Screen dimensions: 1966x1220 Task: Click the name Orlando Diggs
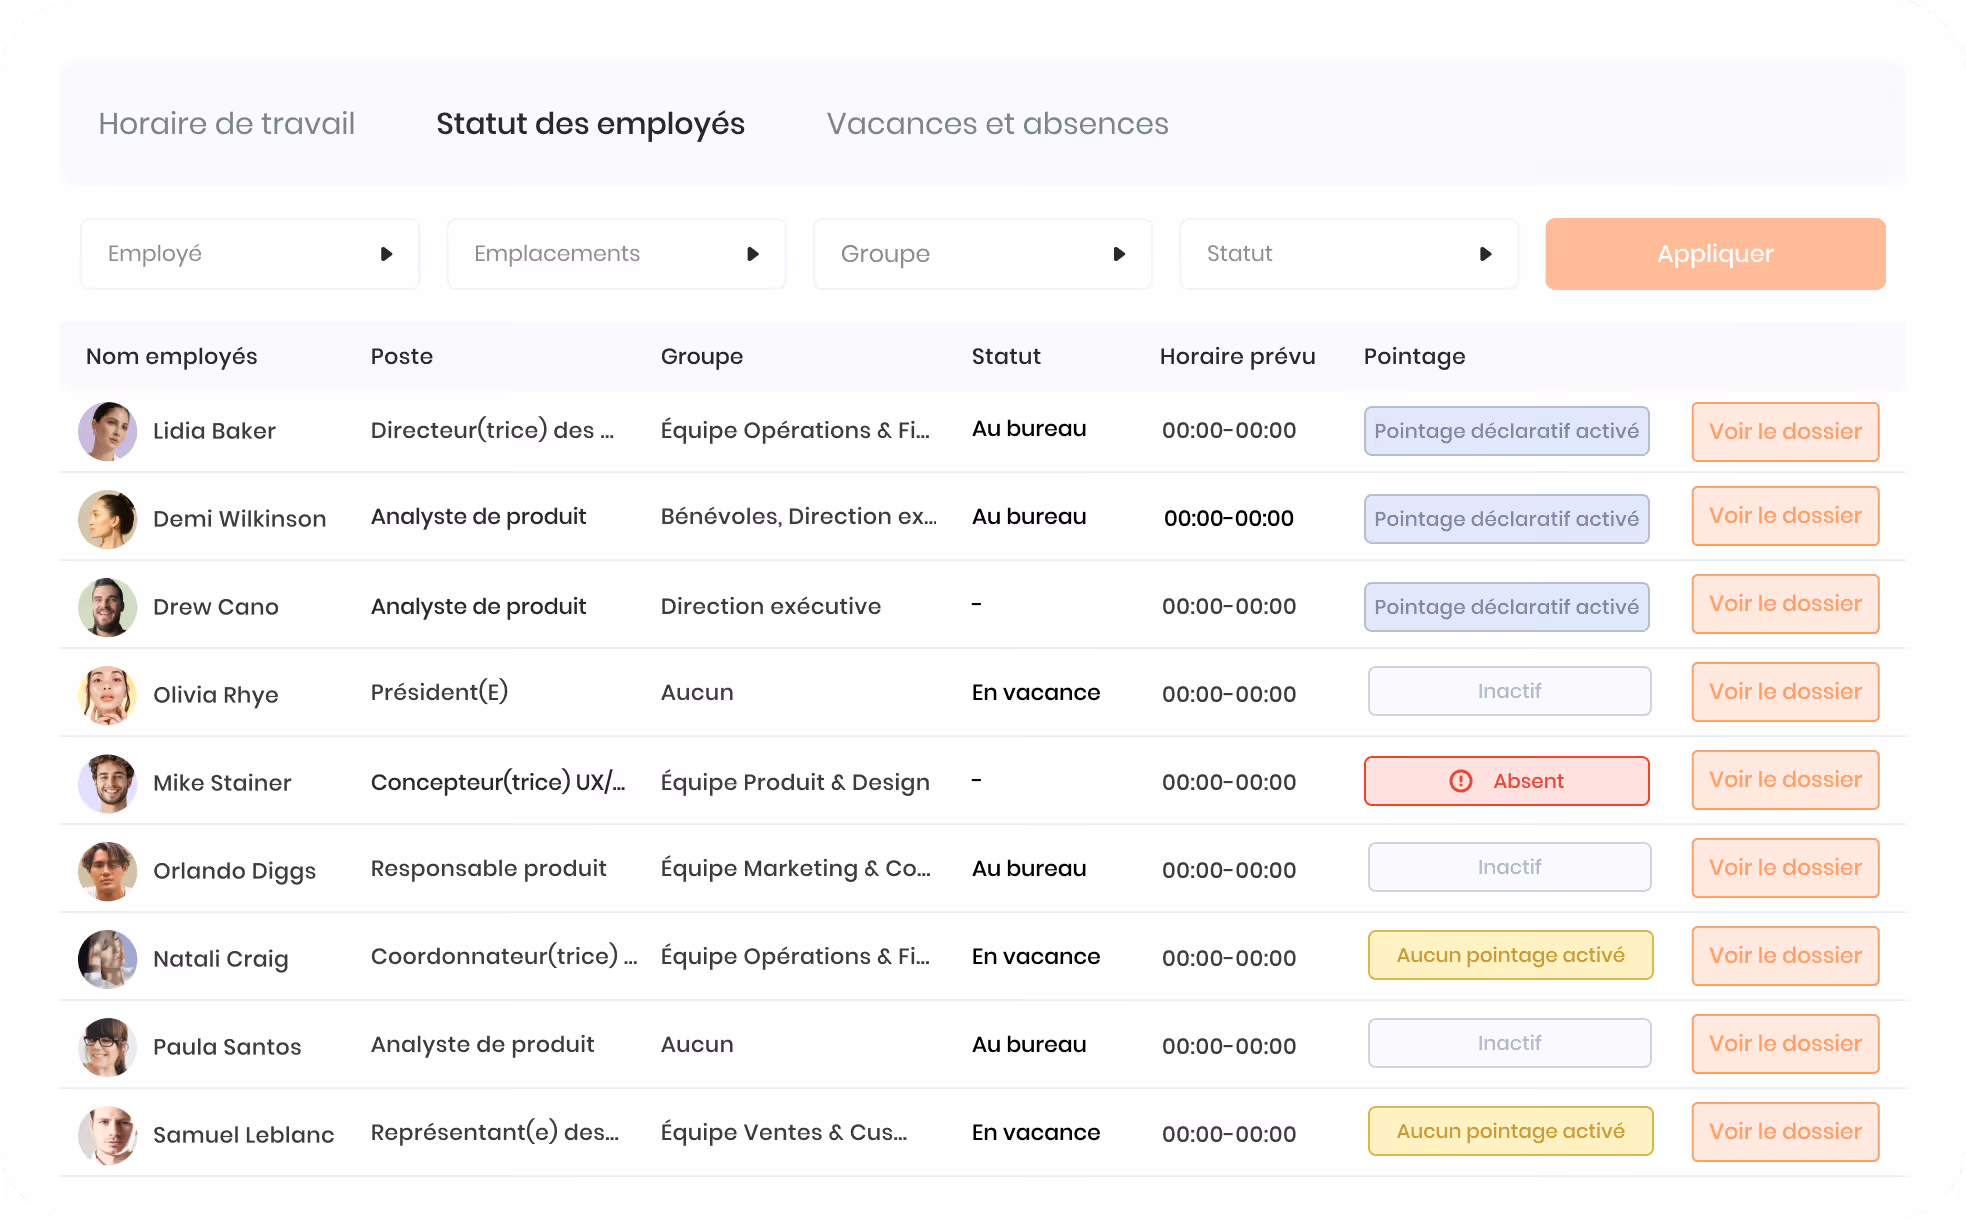pyautogui.click(x=234, y=871)
